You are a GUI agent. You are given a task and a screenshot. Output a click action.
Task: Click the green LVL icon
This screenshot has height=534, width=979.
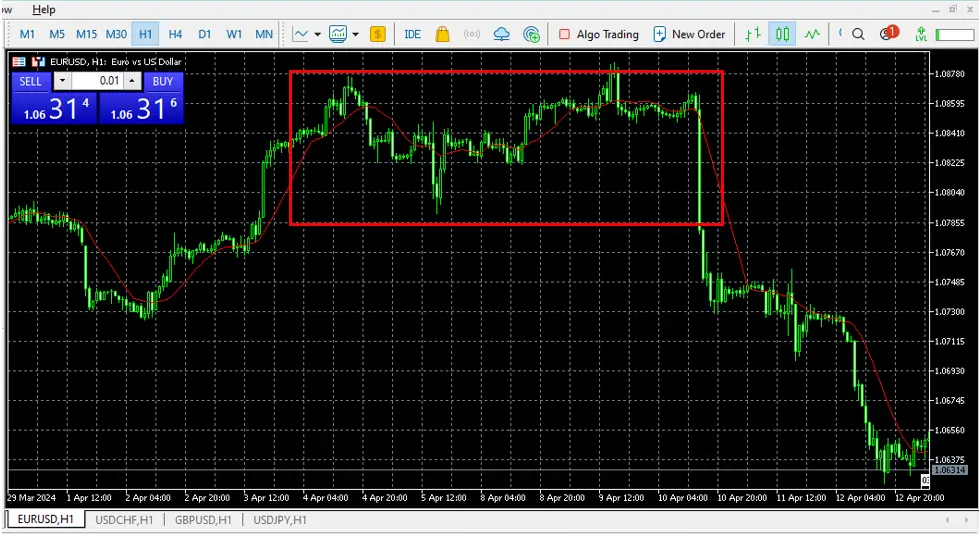pyautogui.click(x=921, y=34)
